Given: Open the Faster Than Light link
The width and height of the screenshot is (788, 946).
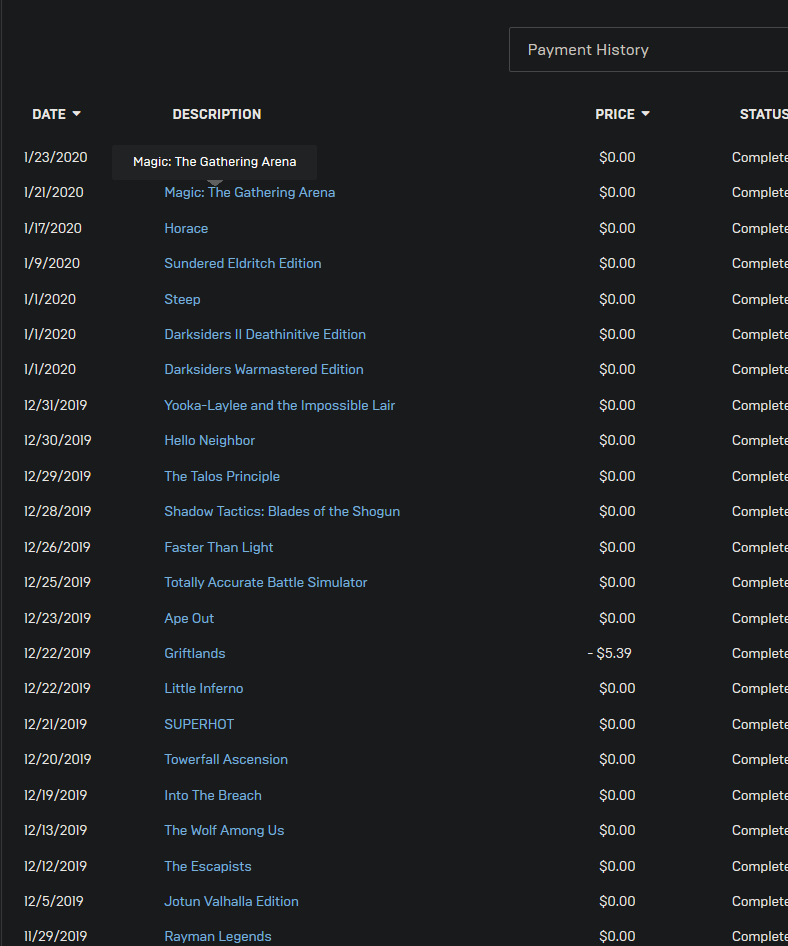Looking at the screenshot, I should [x=218, y=547].
